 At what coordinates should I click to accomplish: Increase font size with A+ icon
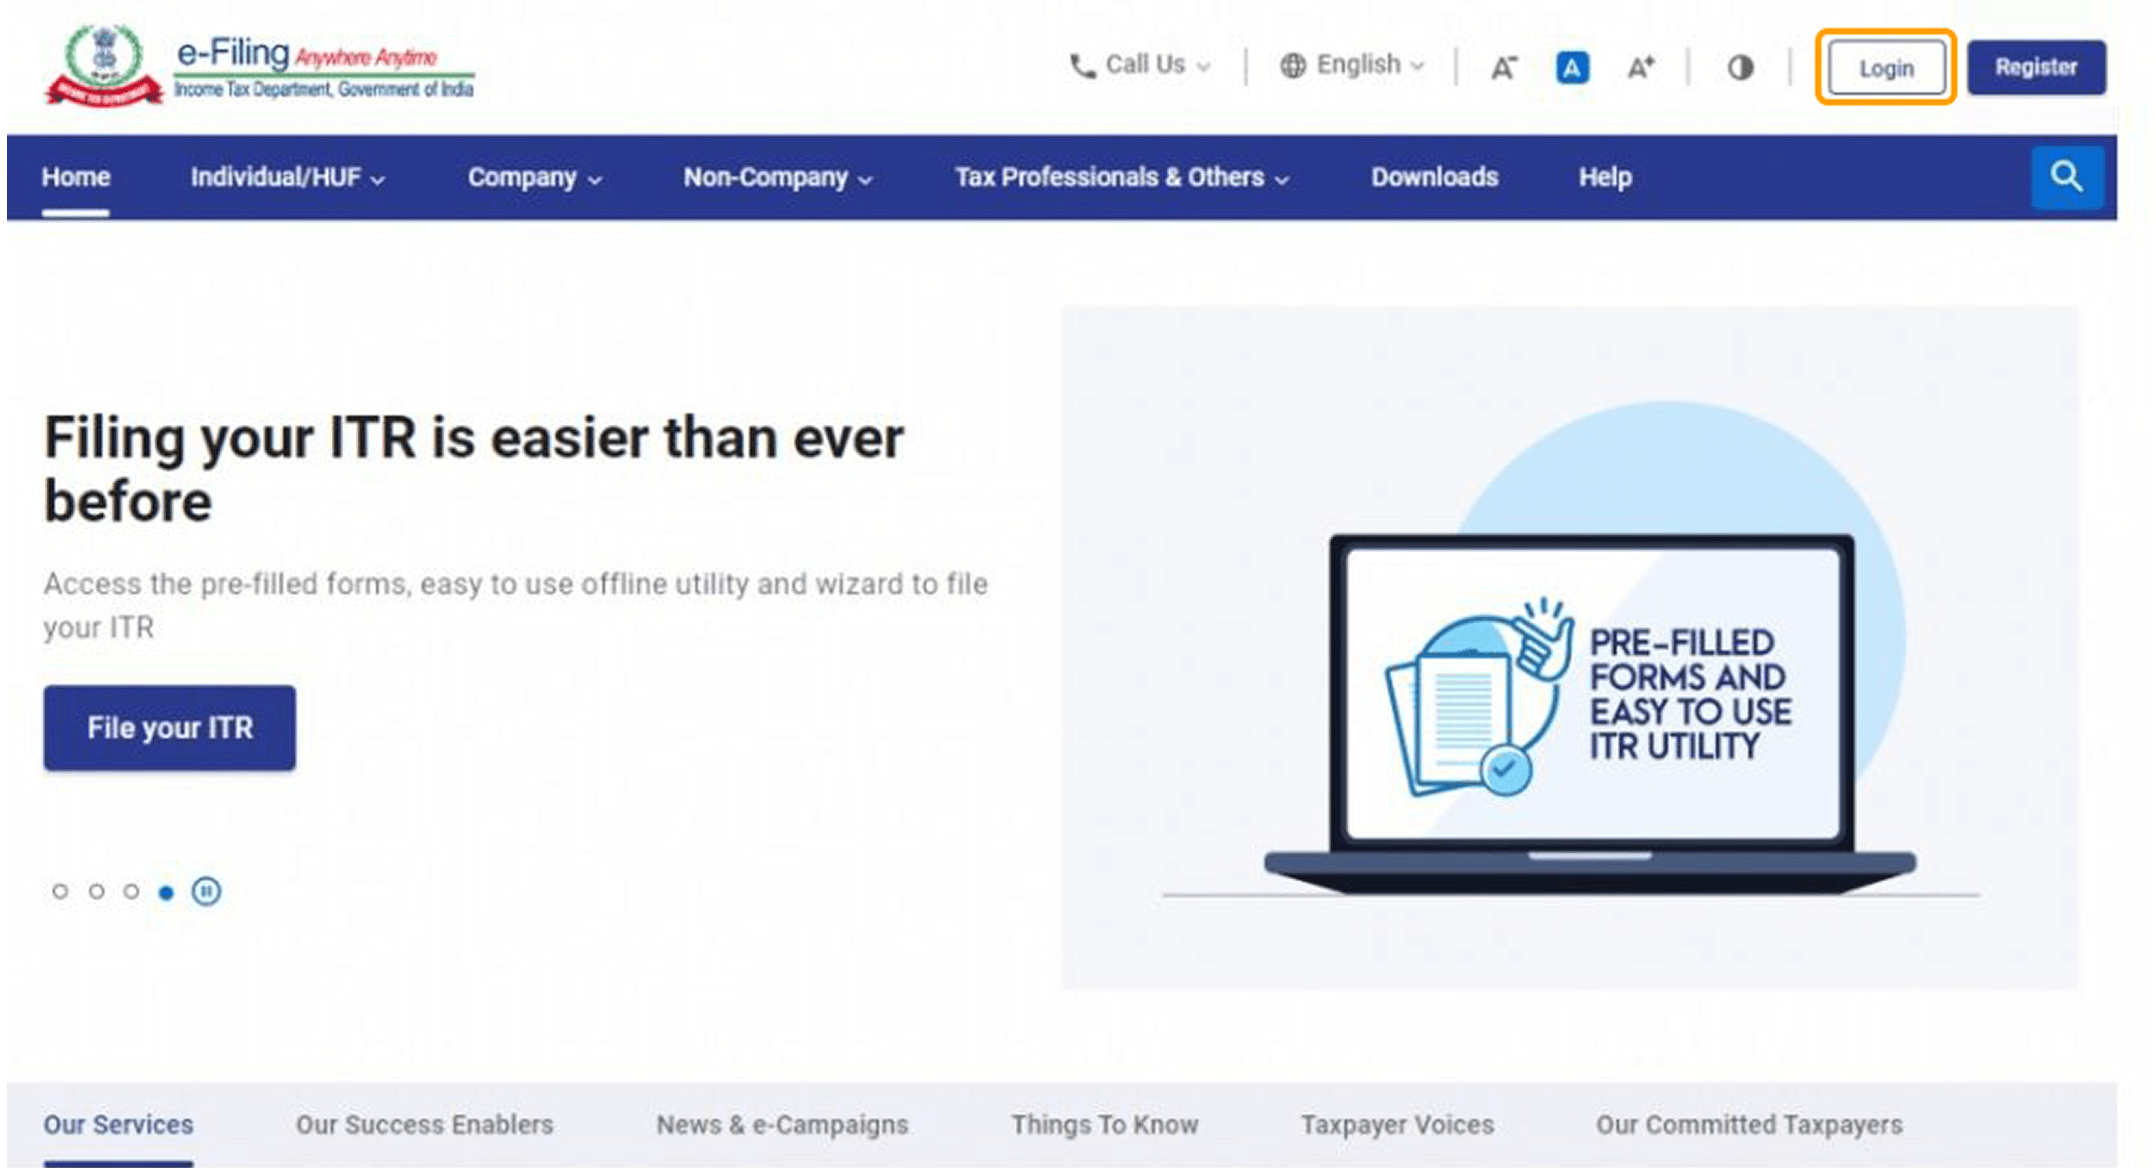(x=1640, y=68)
